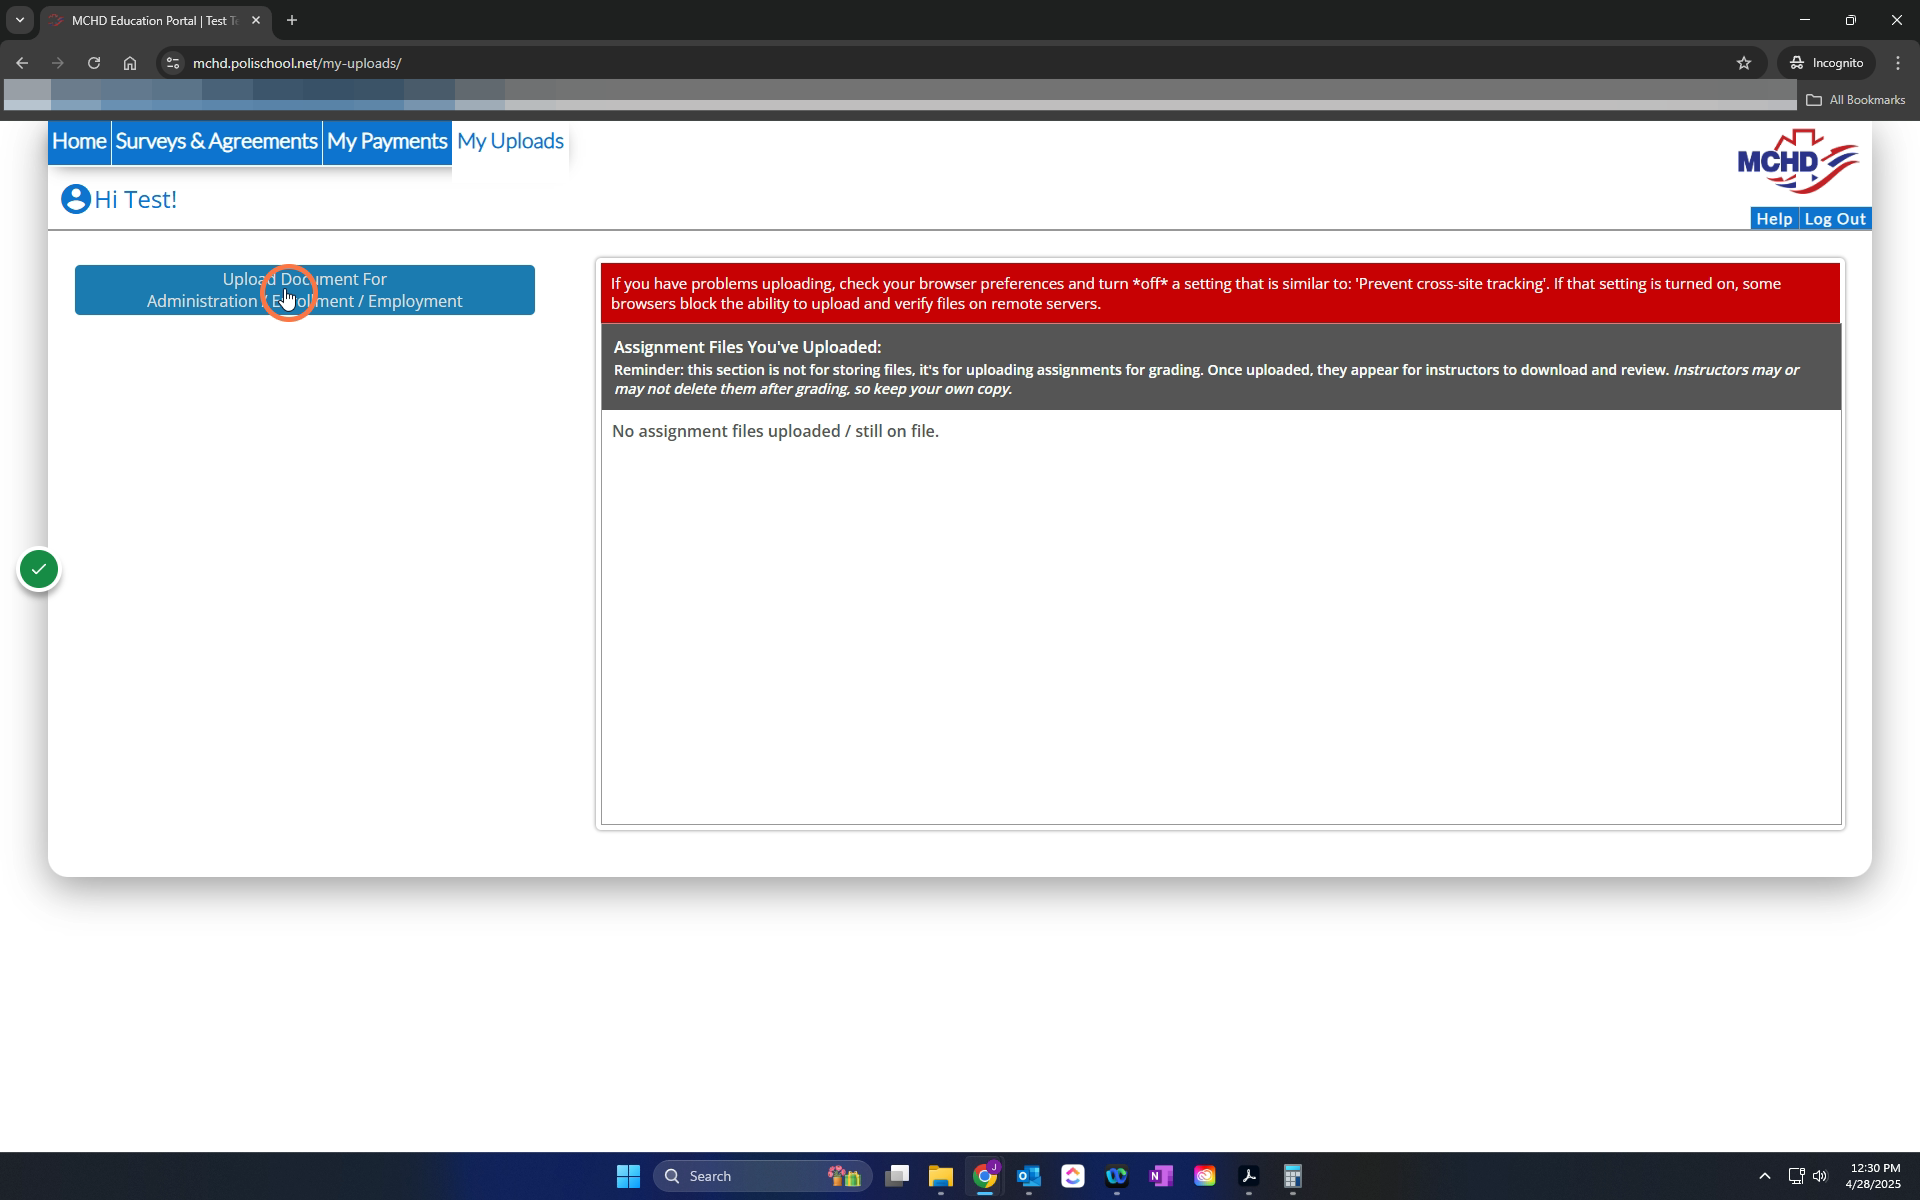
Task: Open File Explorer from taskbar
Action: click(941, 1176)
